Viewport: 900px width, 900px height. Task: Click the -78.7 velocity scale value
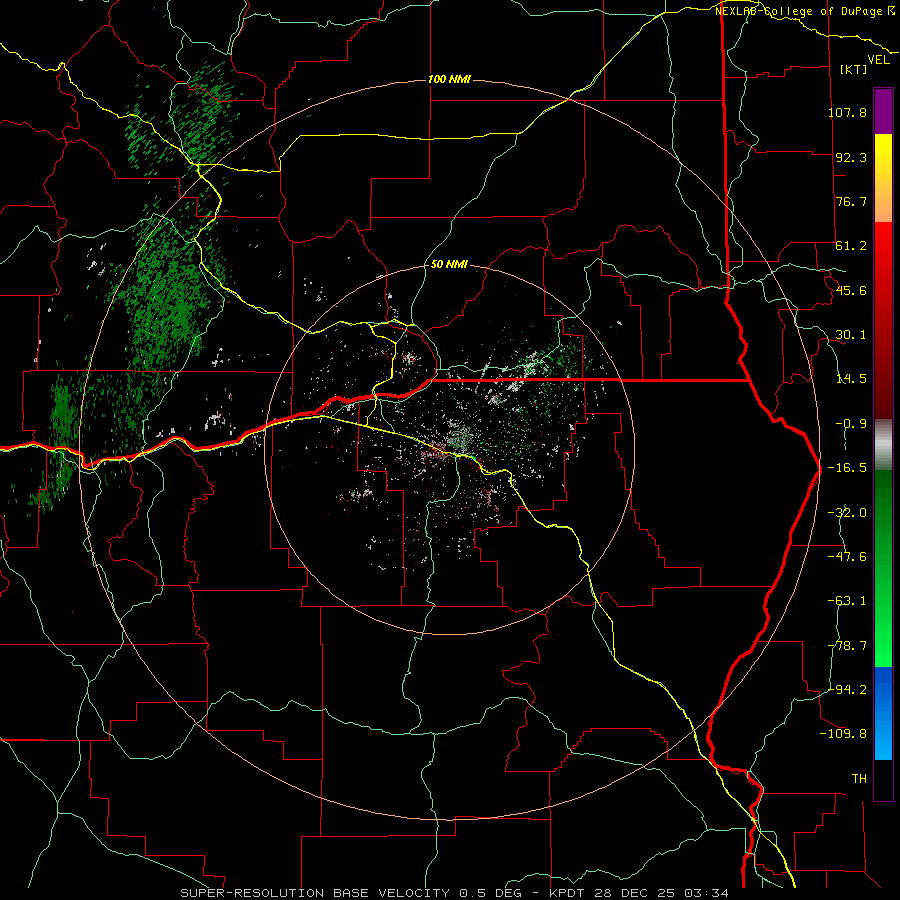[x=847, y=646]
